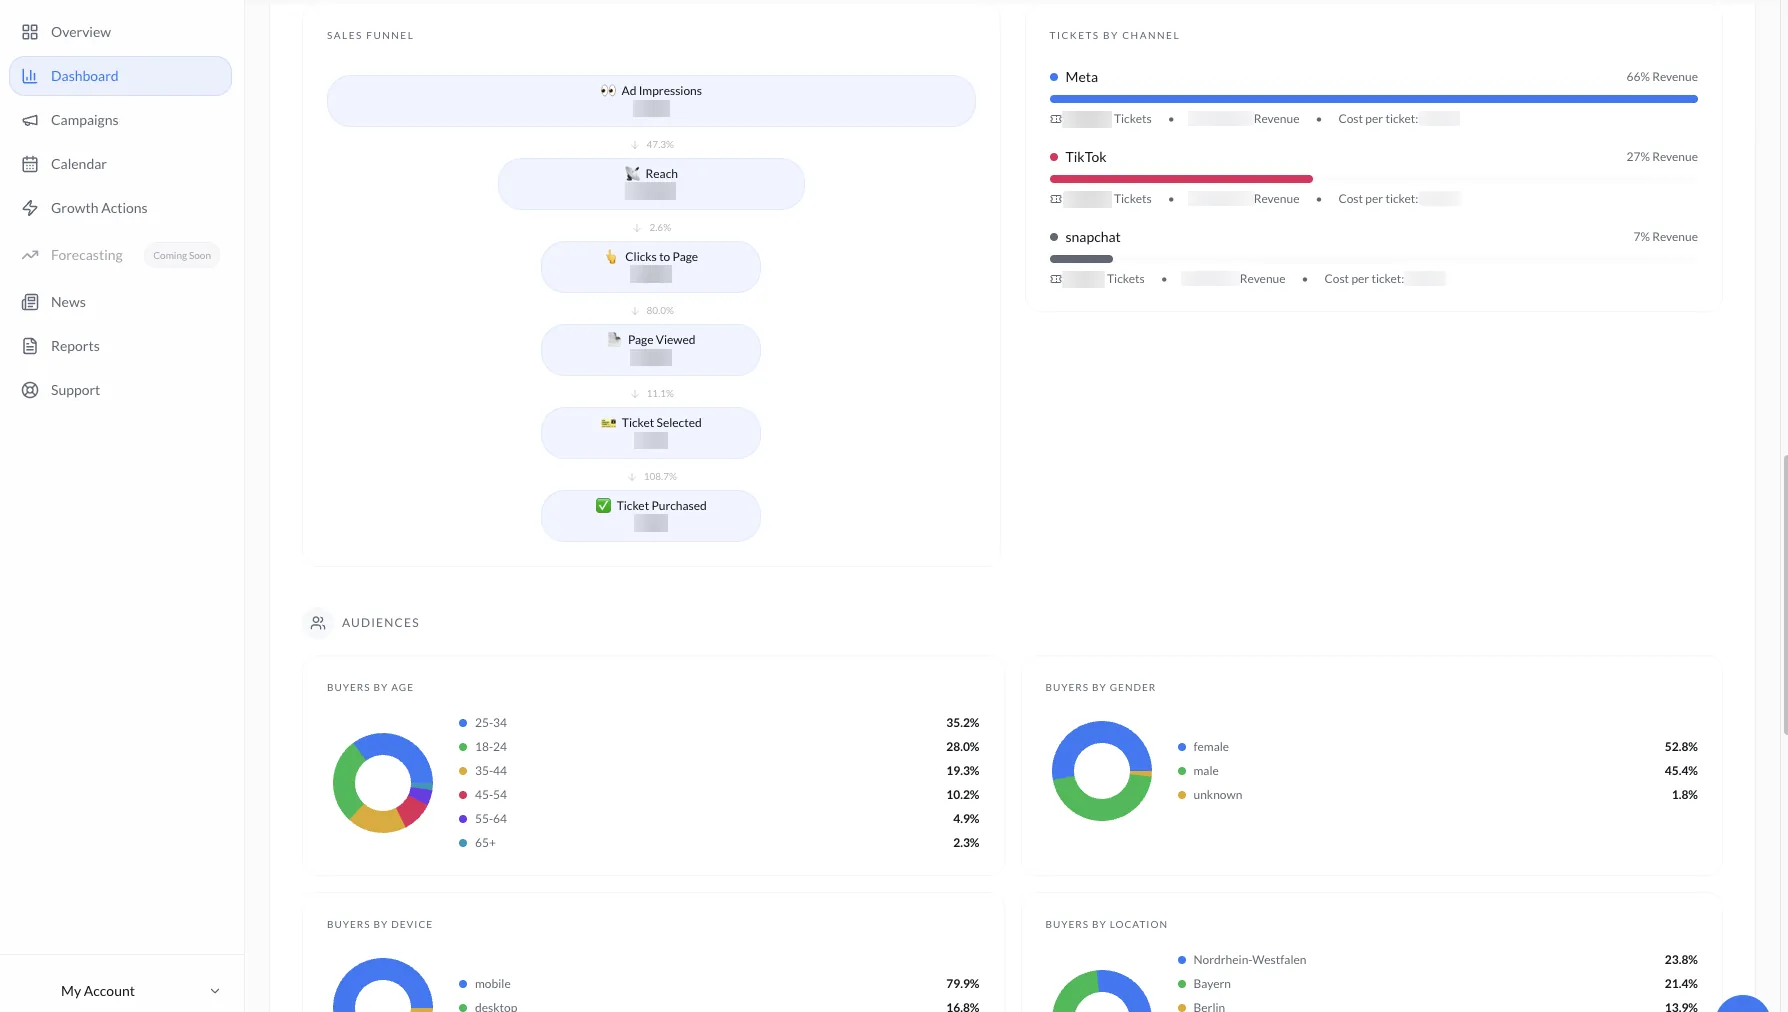The image size is (1788, 1012).
Task: Click the green checkmark on Ticket Purchased
Action: pos(603,506)
